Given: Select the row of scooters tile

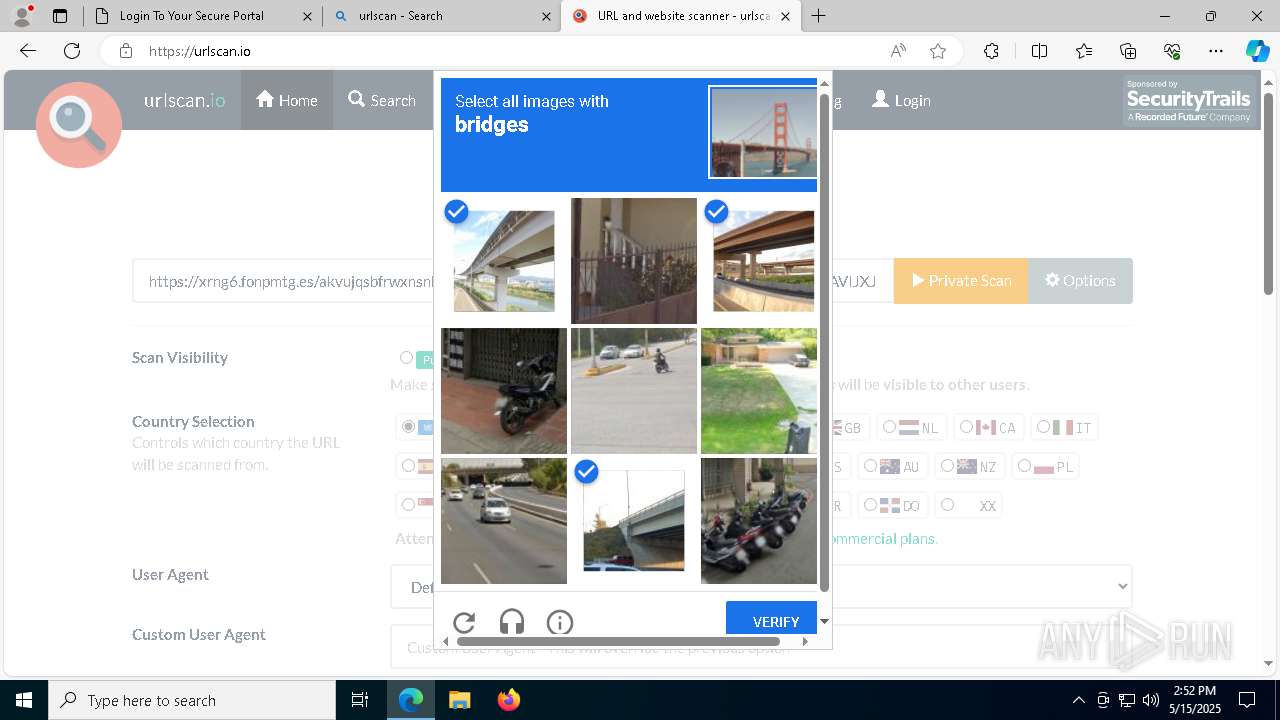Looking at the screenshot, I should [759, 521].
